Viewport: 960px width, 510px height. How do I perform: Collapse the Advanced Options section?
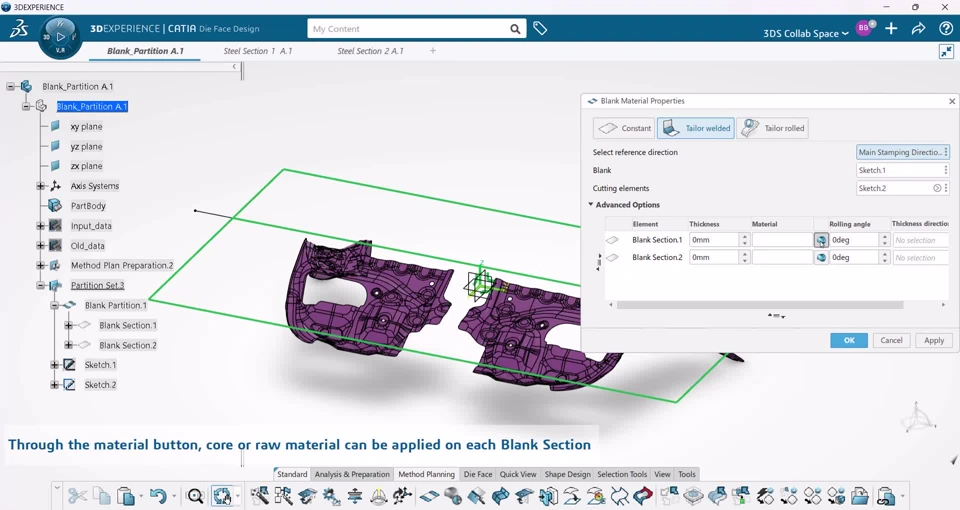pos(591,204)
